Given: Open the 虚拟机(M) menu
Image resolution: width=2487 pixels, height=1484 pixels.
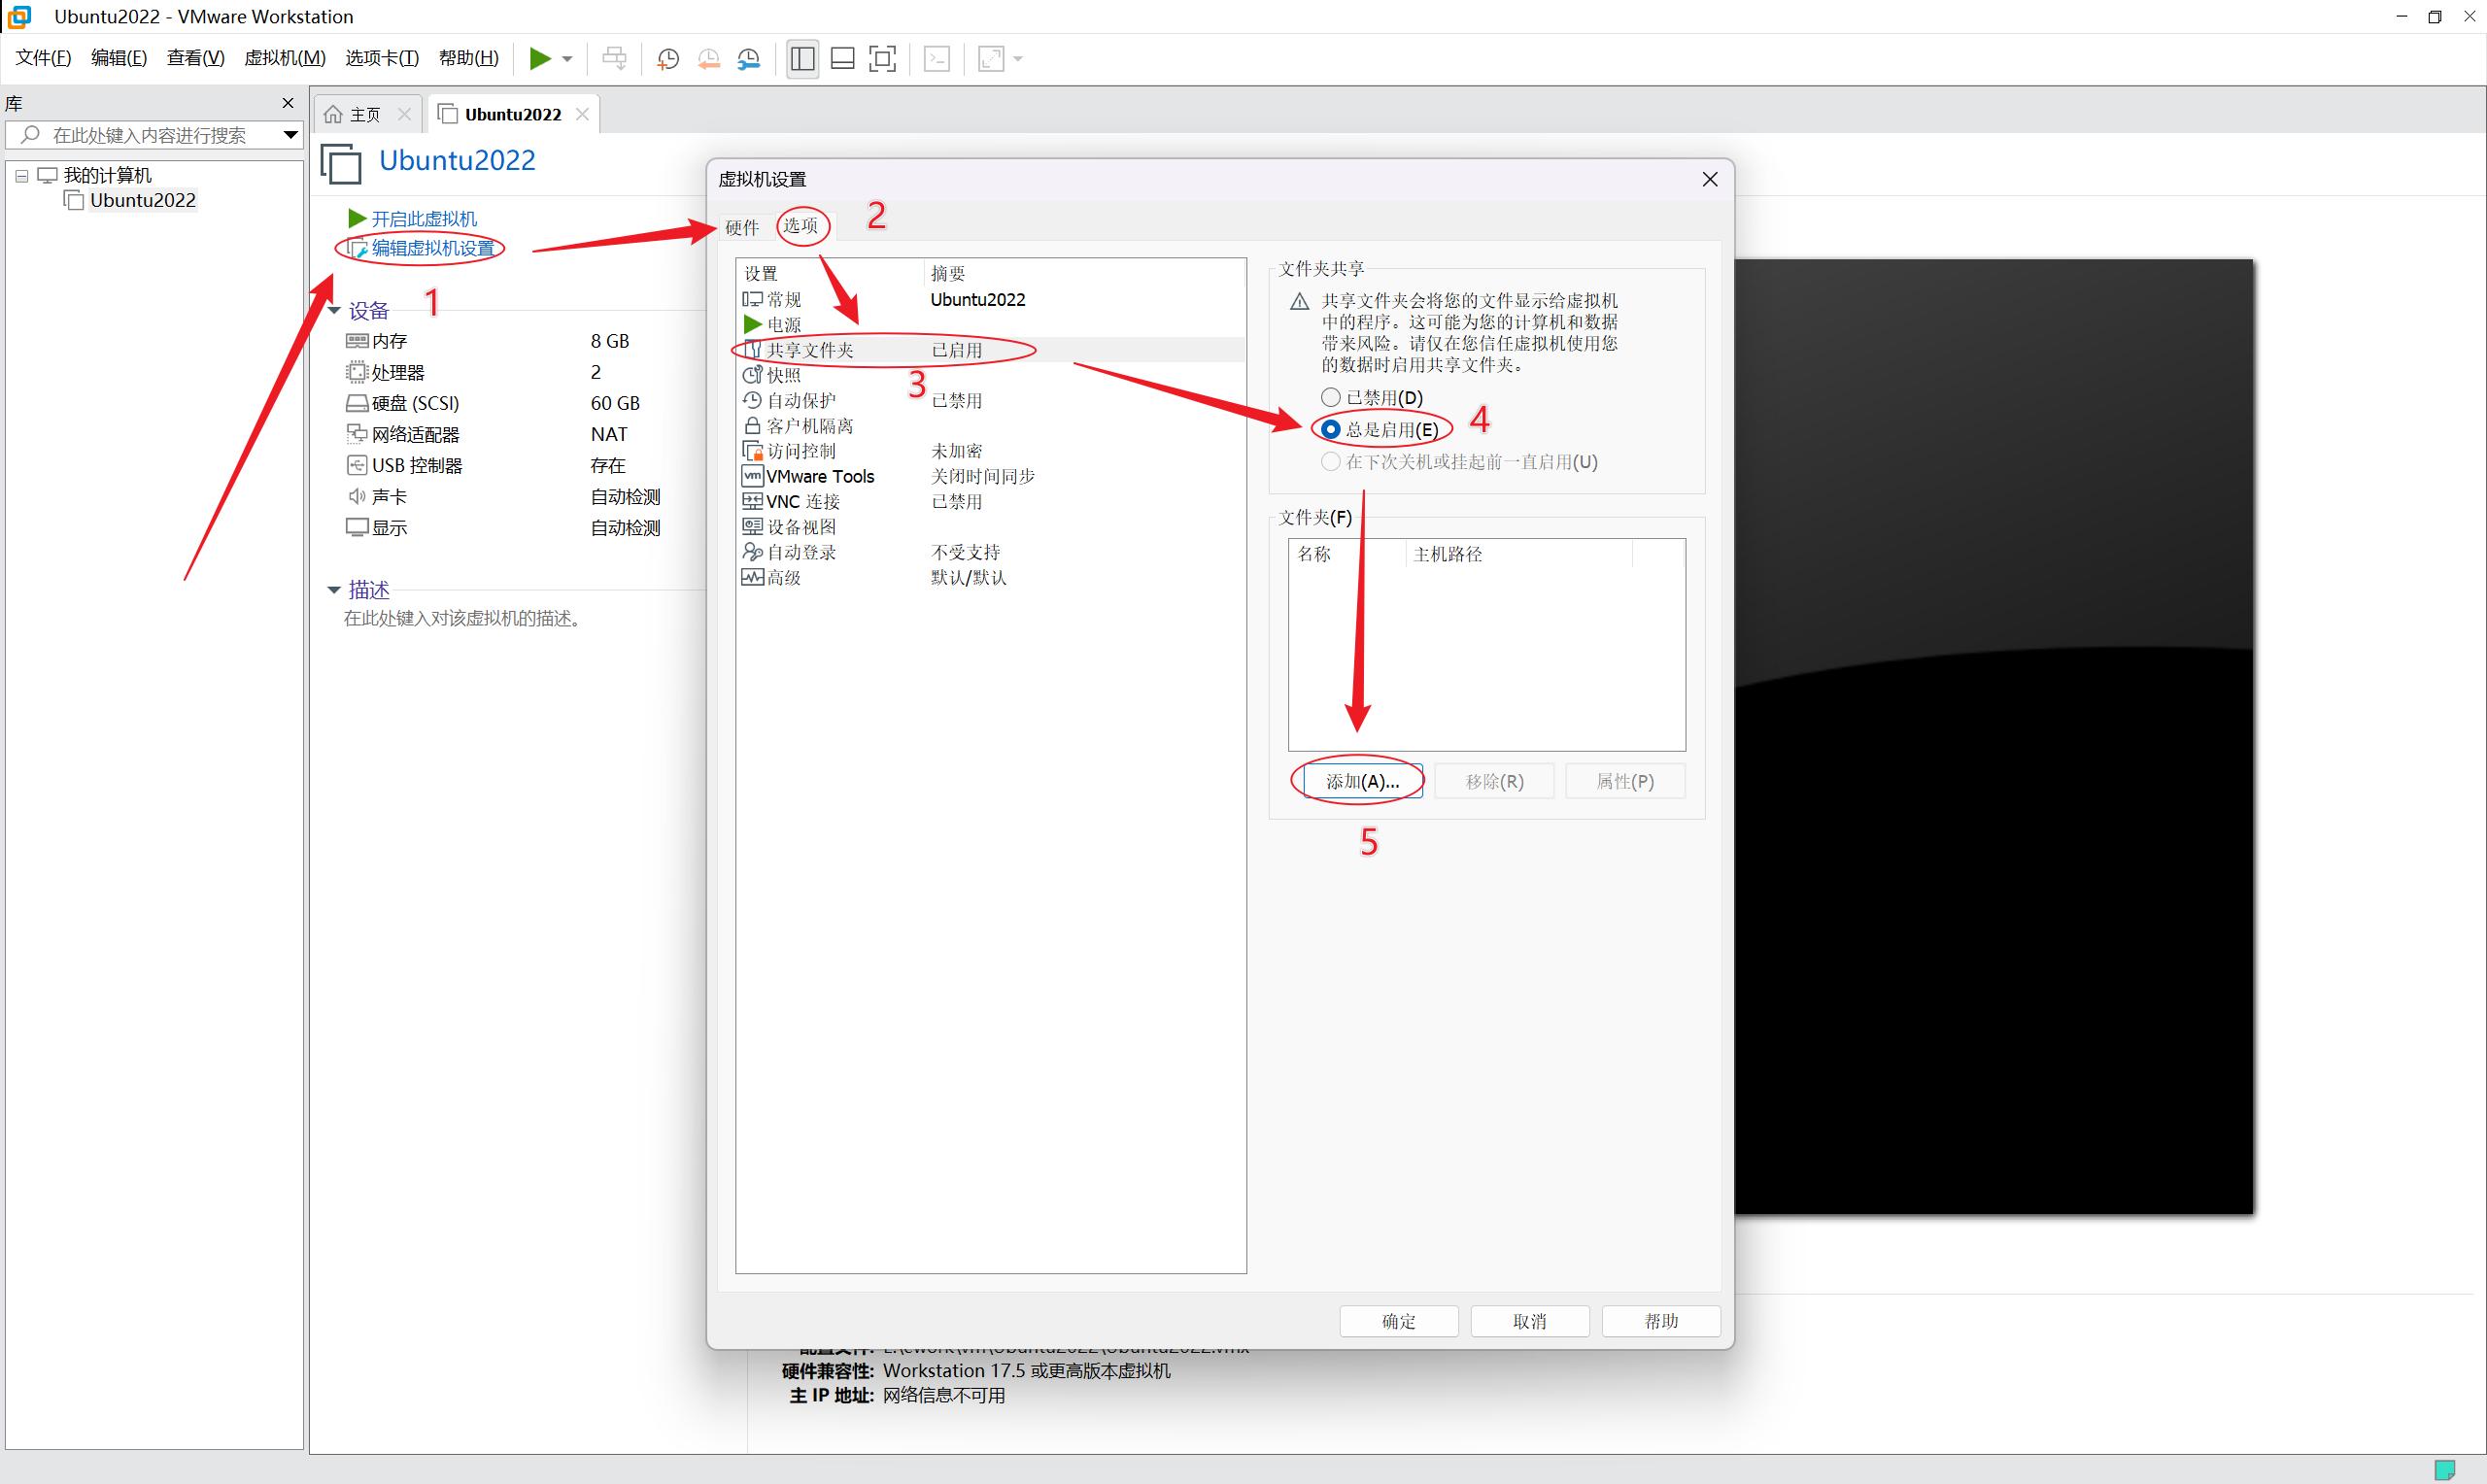Looking at the screenshot, I should pos(284,58).
